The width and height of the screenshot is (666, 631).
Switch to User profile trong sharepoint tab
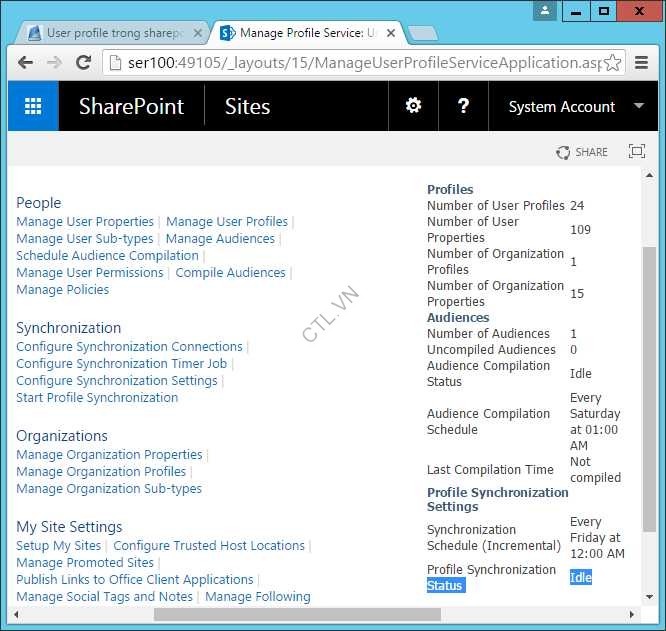(111, 33)
